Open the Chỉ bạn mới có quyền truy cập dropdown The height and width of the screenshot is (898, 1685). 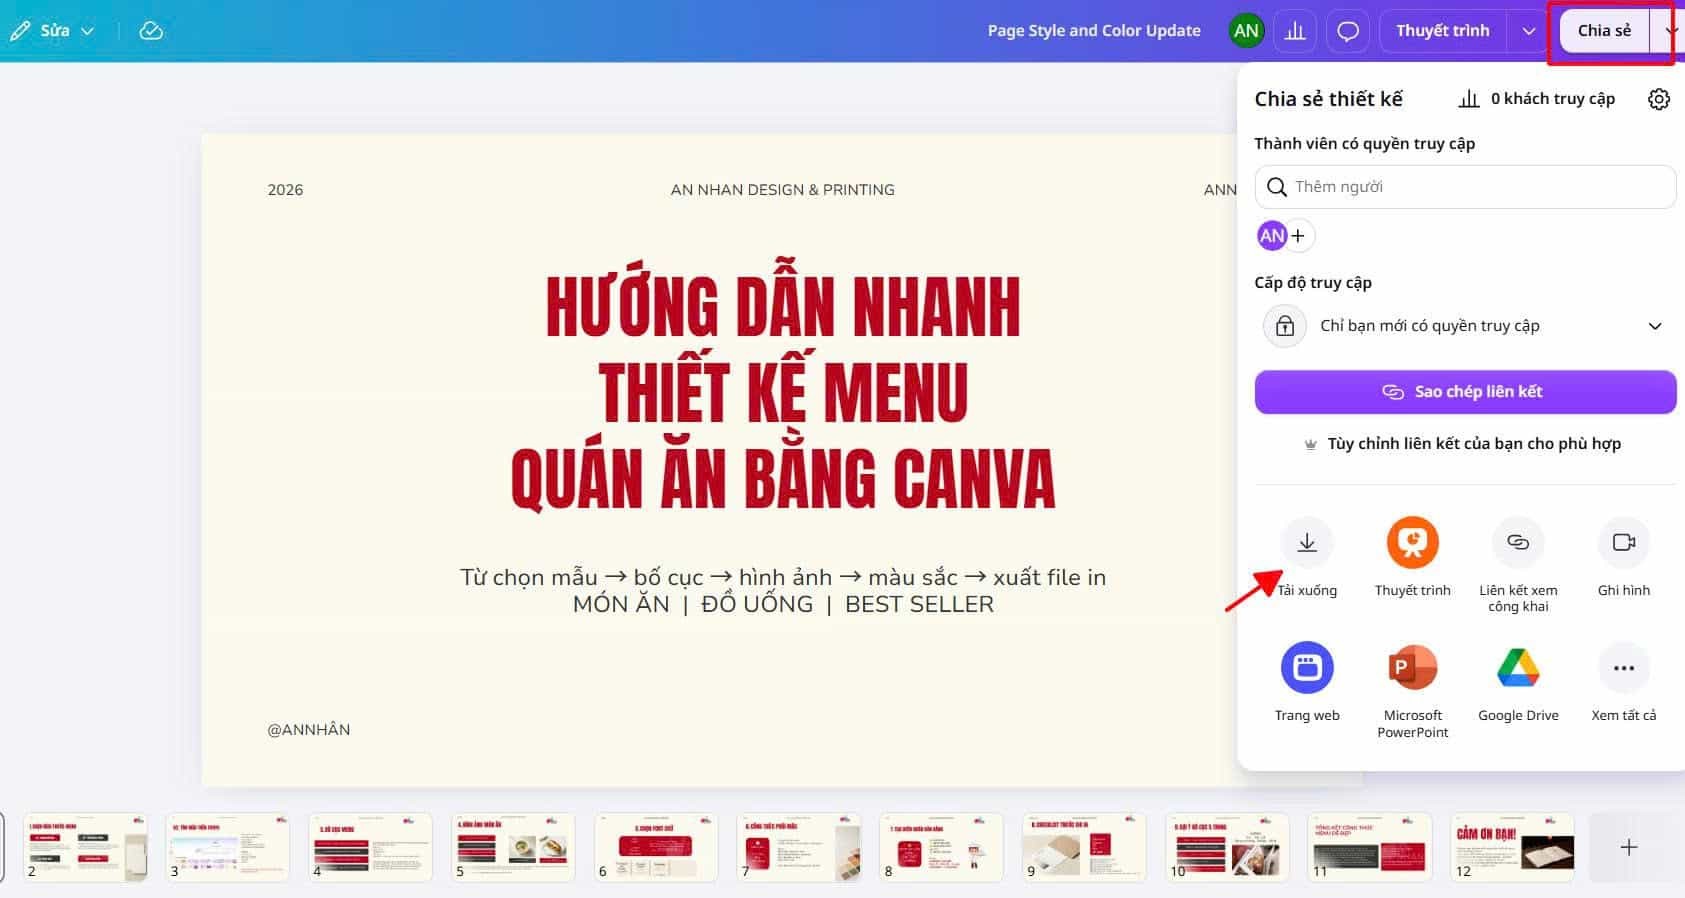1465,326
